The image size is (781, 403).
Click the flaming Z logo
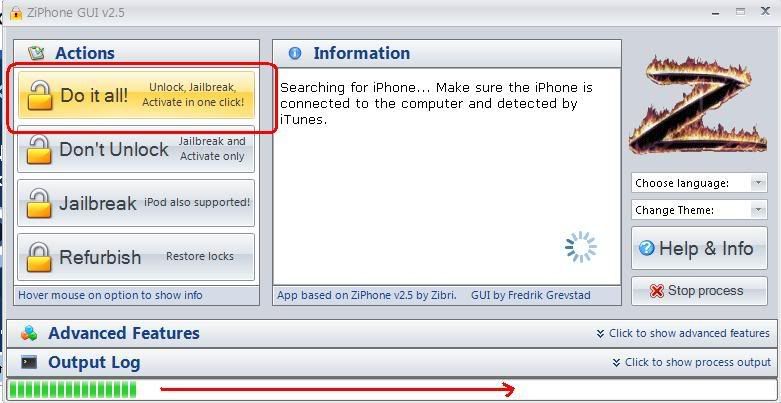click(697, 105)
